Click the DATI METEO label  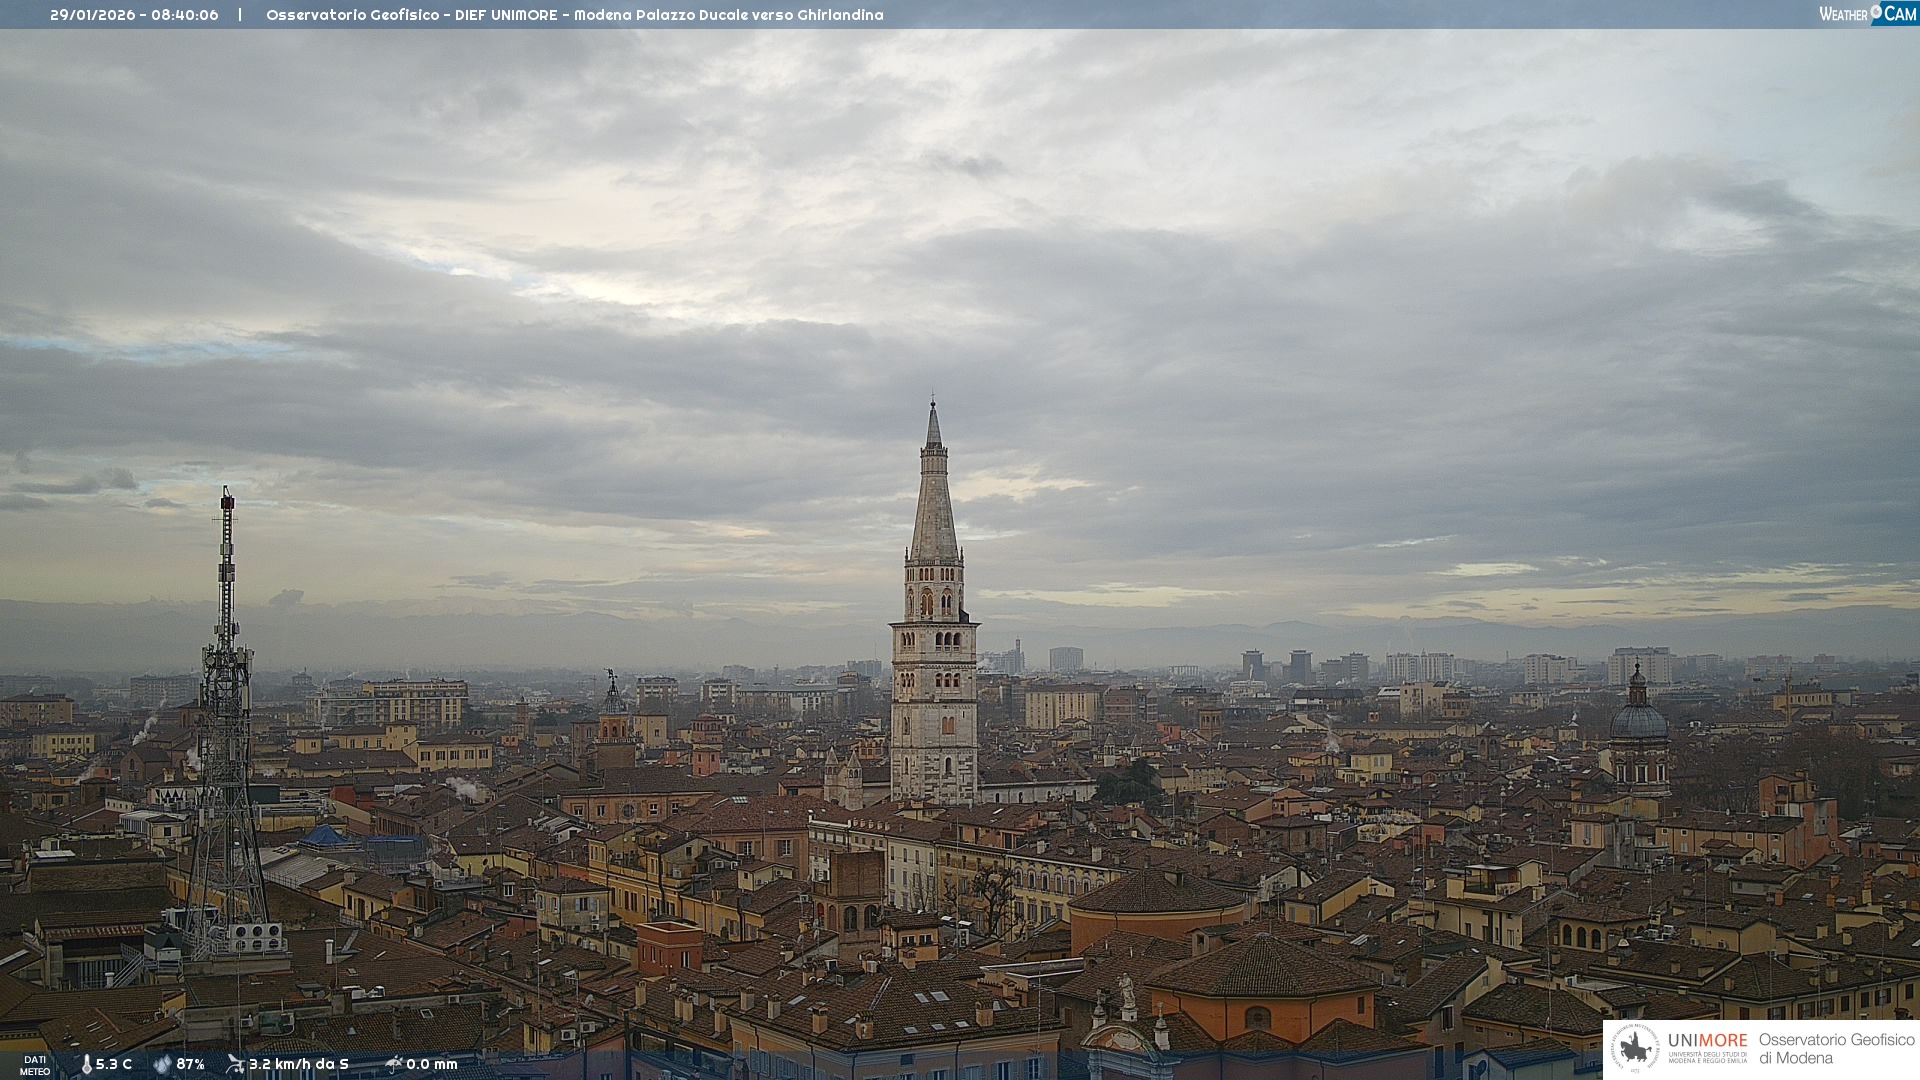coord(35,1065)
